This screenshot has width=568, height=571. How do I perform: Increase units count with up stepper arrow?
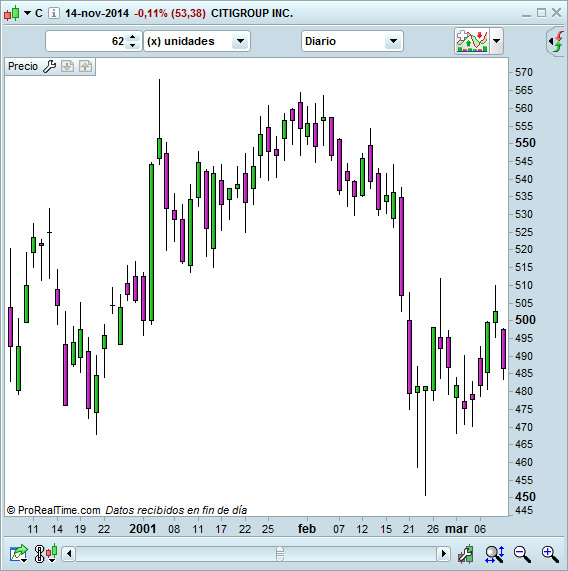(x=133, y=37)
